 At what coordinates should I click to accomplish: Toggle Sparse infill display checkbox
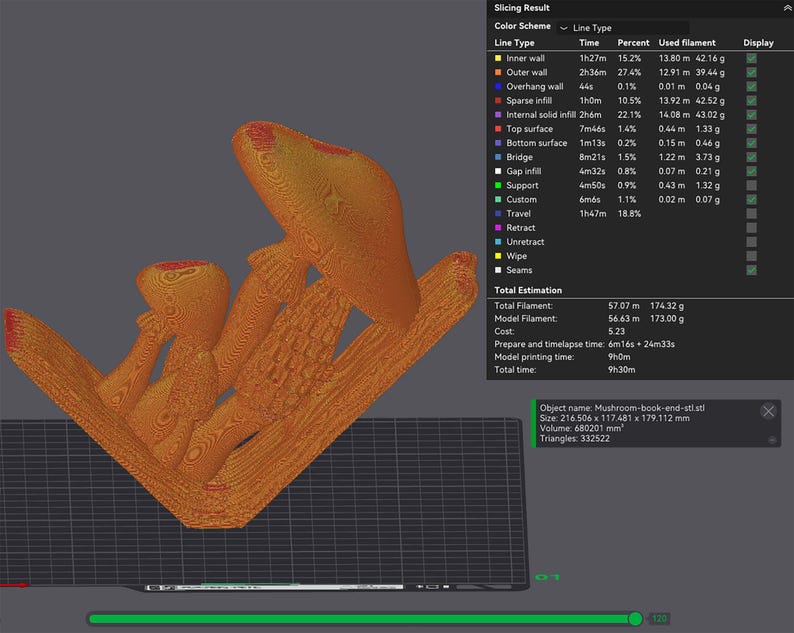(751, 101)
